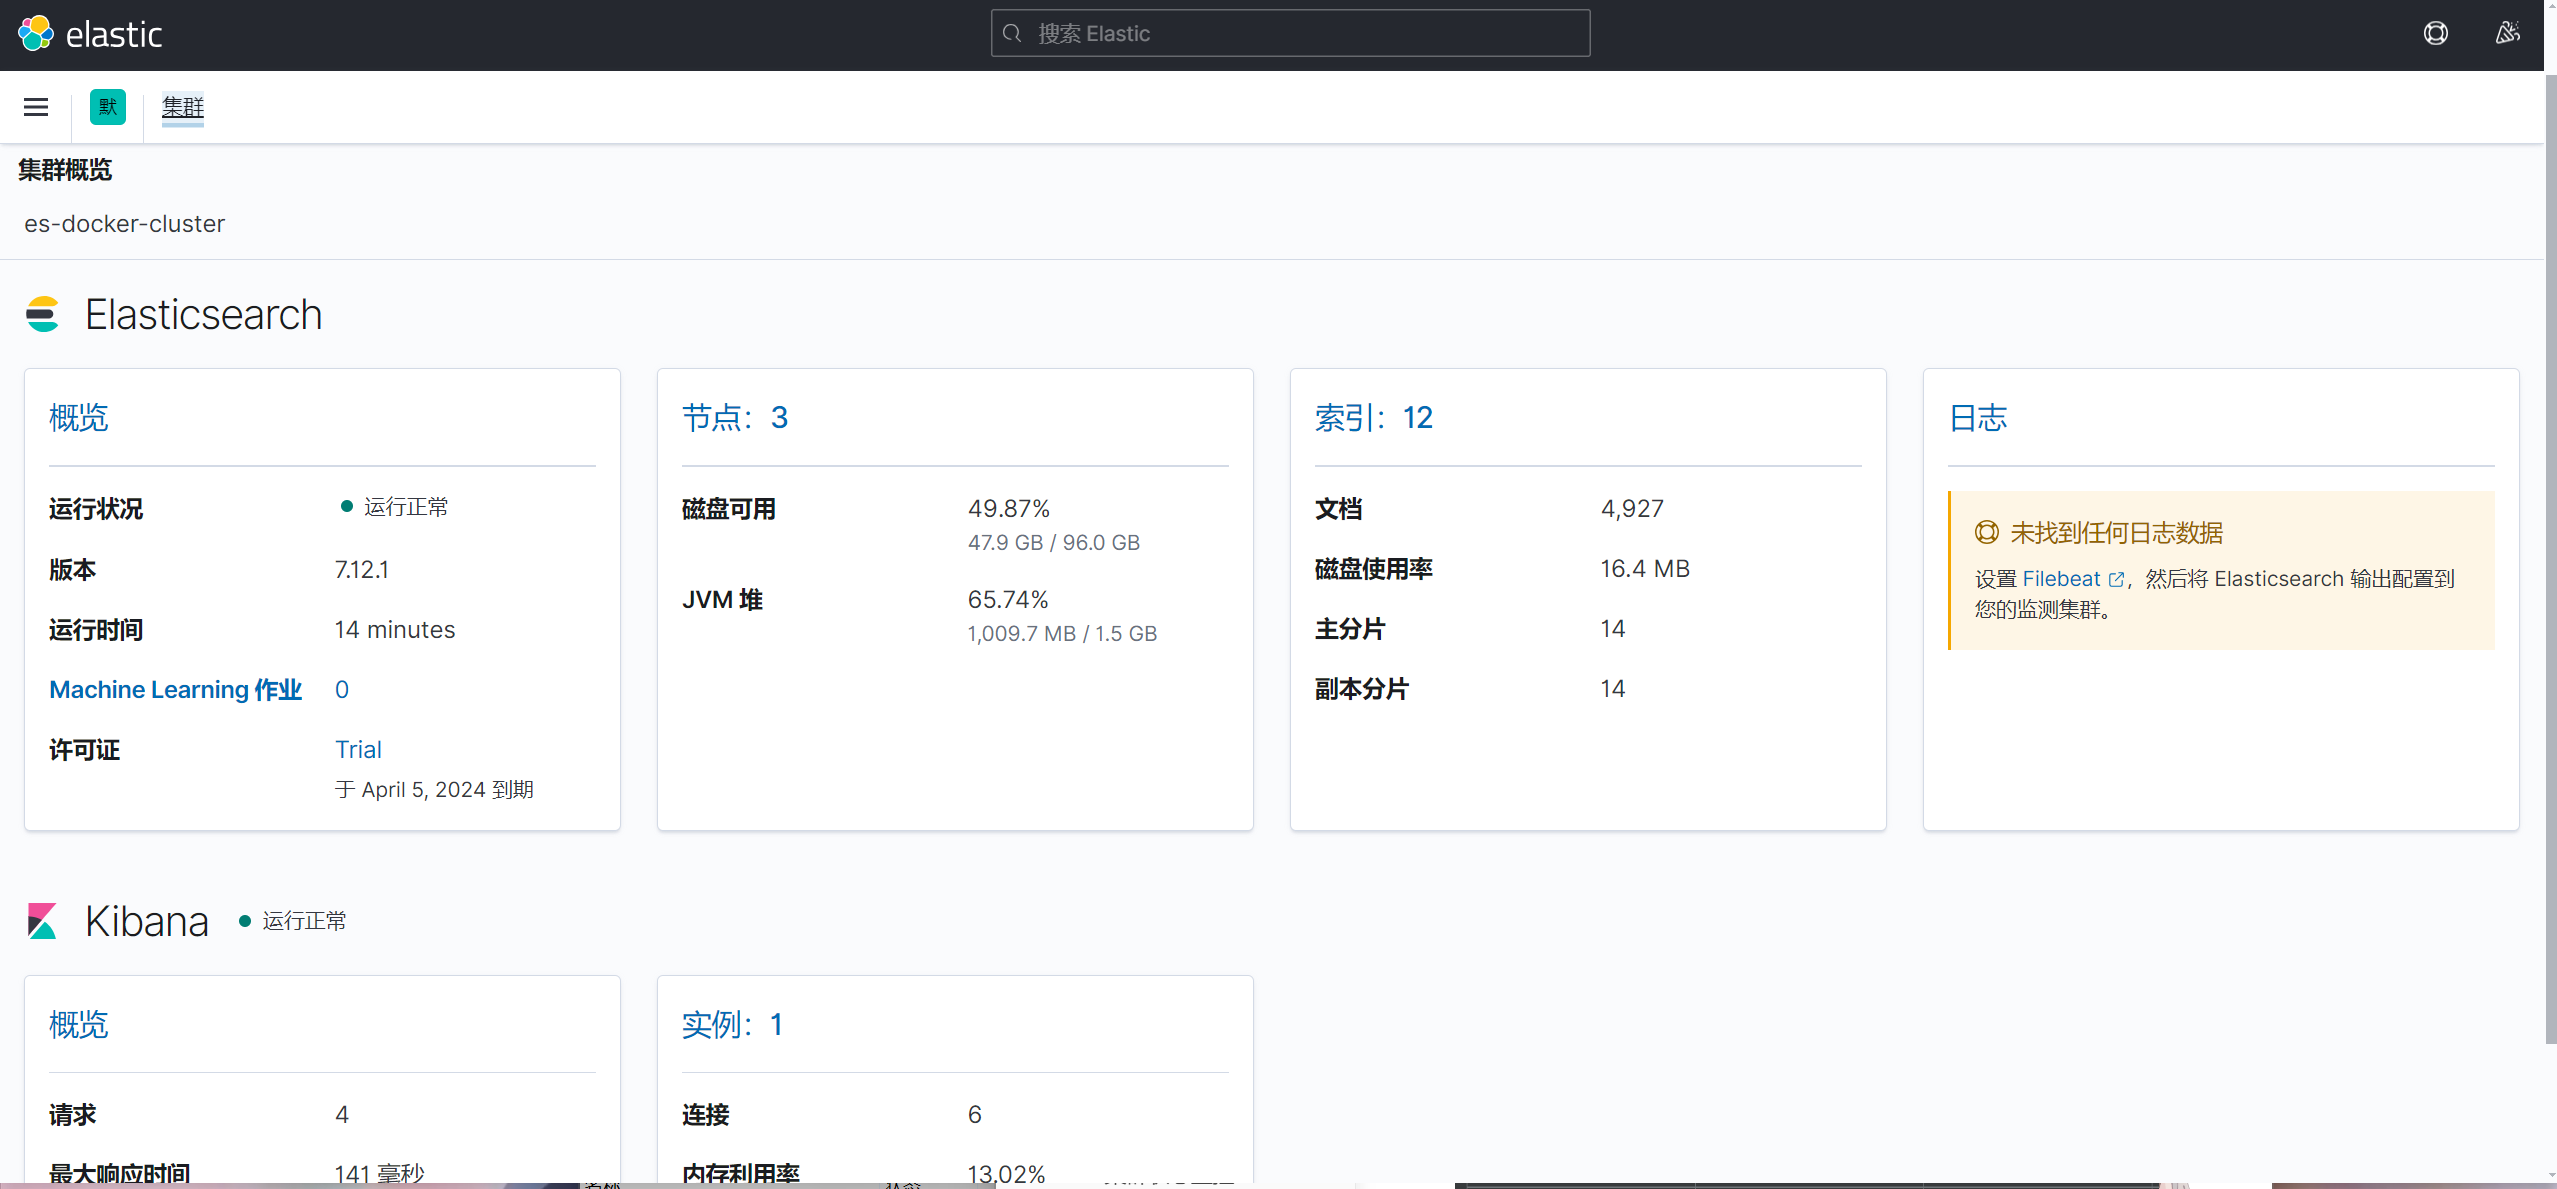2557x1189 pixels.
Task: Click the Filebeat external link icon
Action: [x=2116, y=580]
